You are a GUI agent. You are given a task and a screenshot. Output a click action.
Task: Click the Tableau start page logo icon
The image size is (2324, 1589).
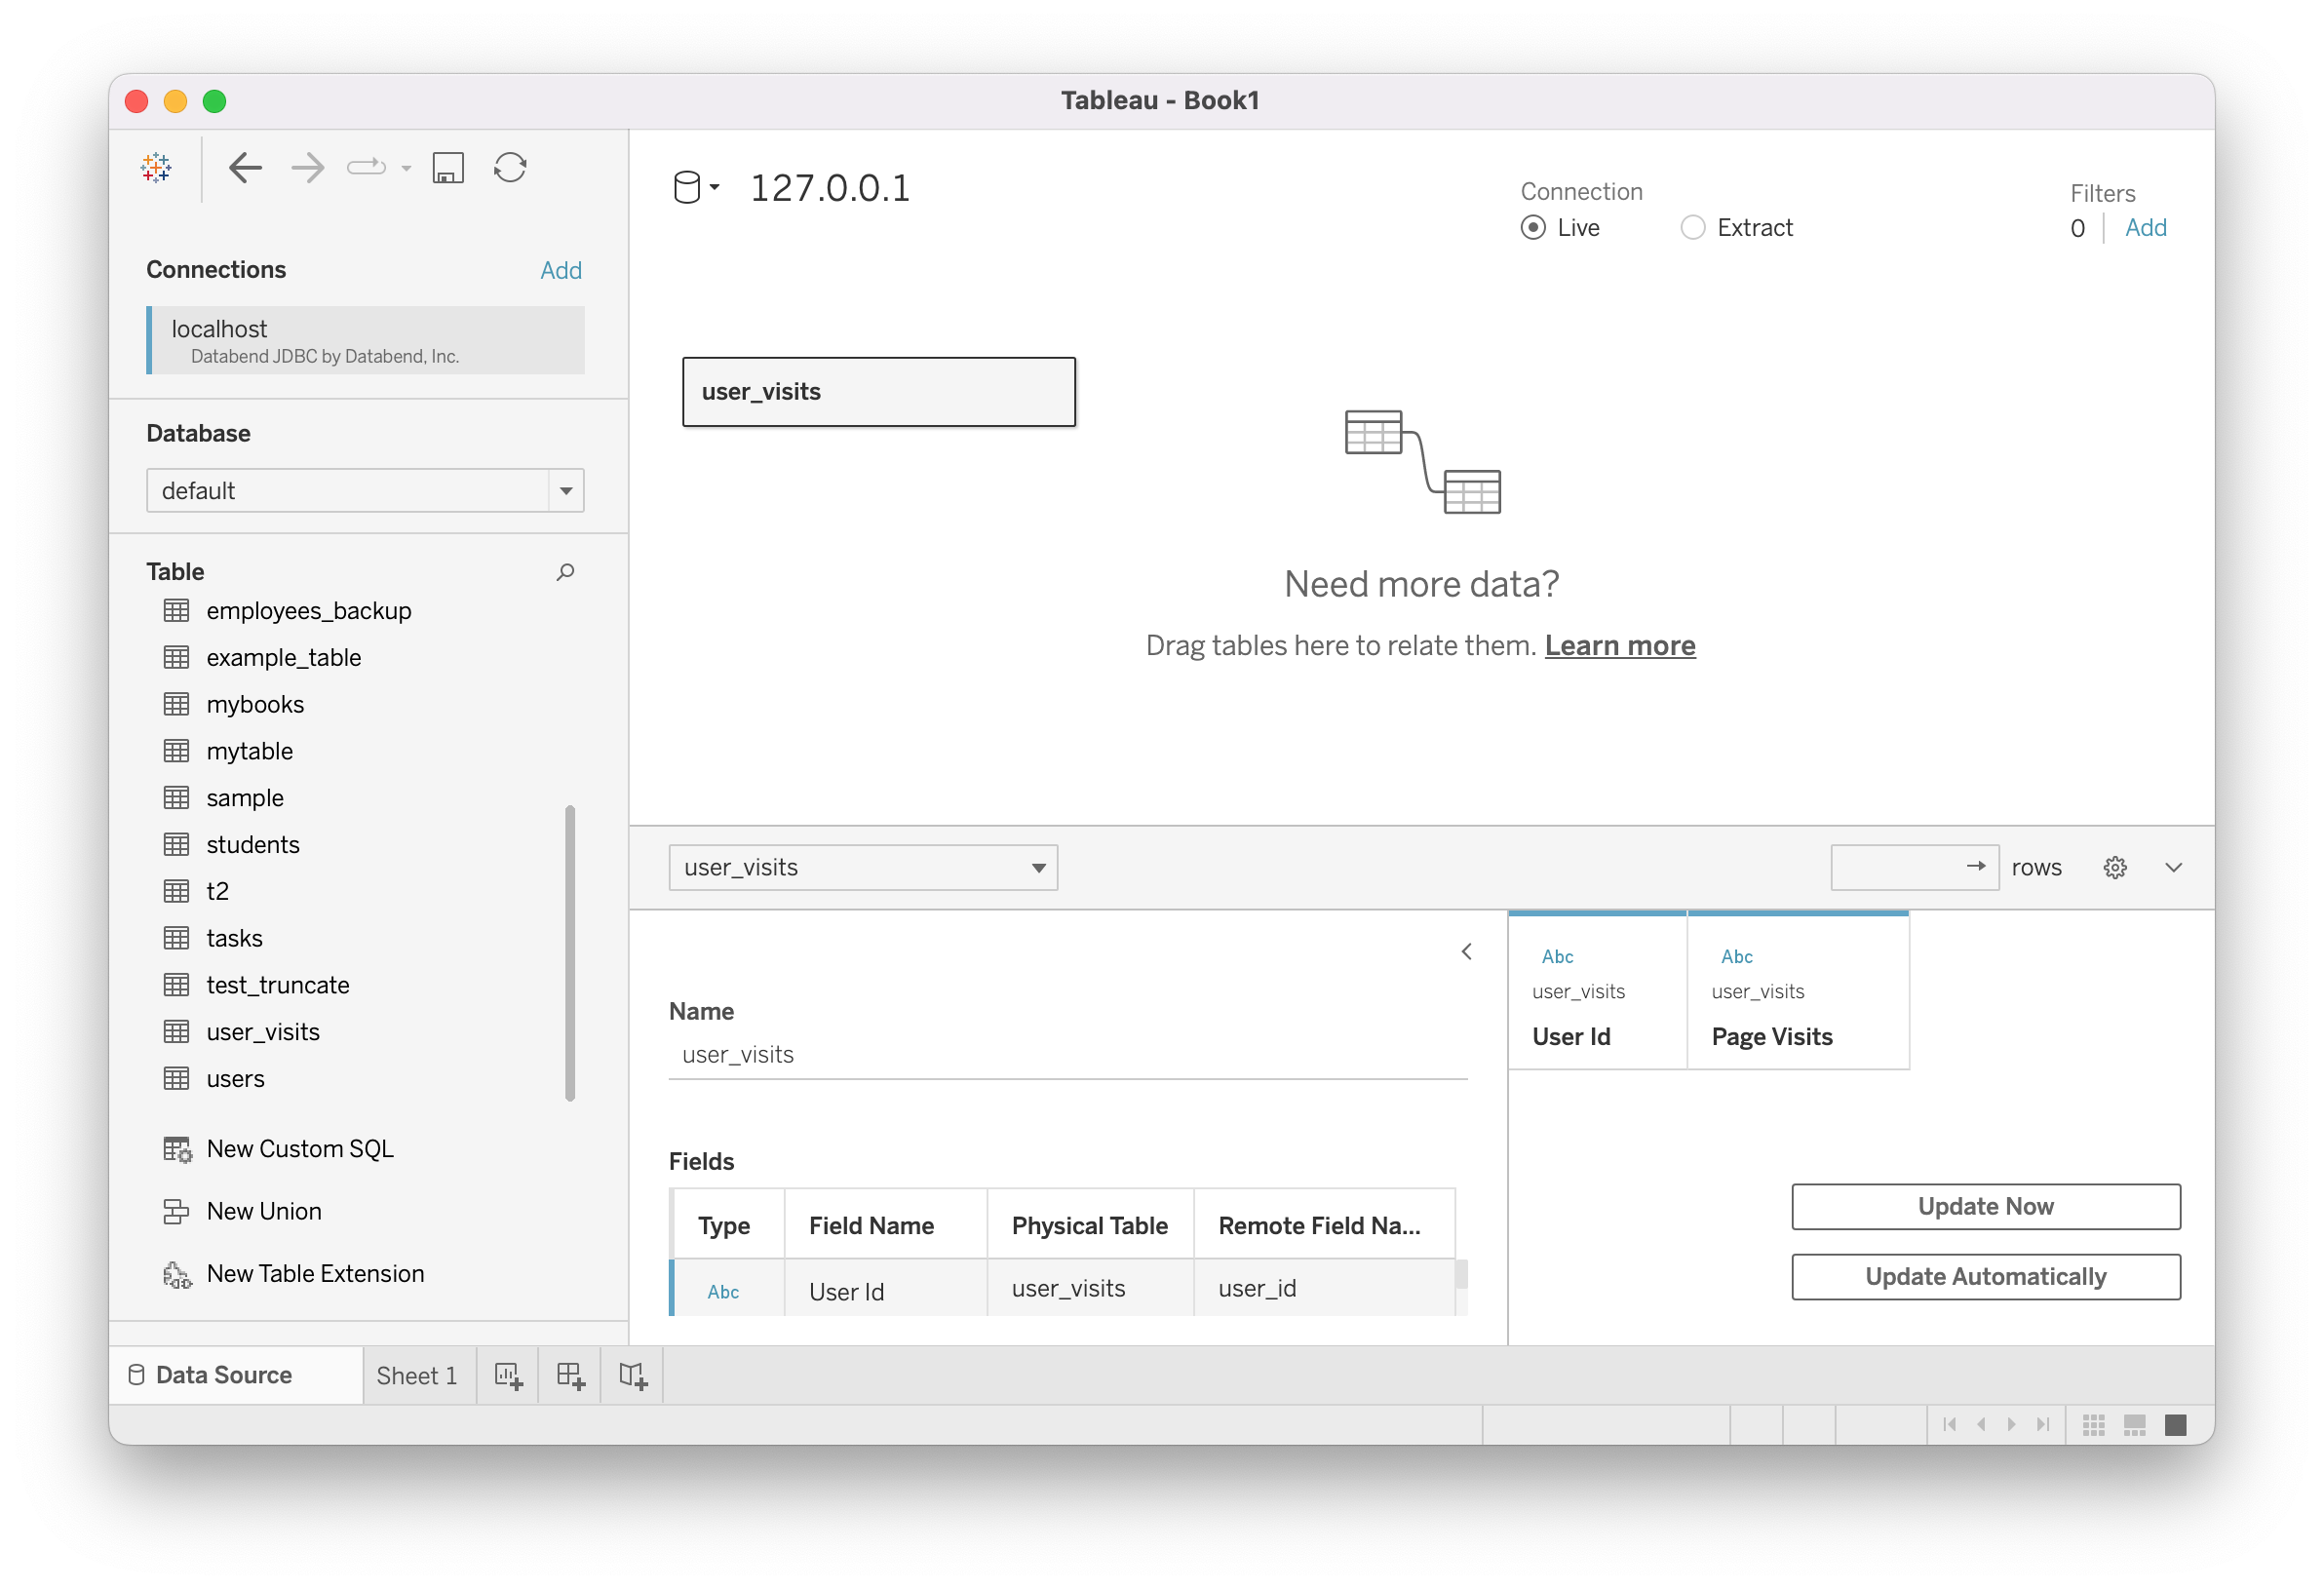[x=156, y=168]
